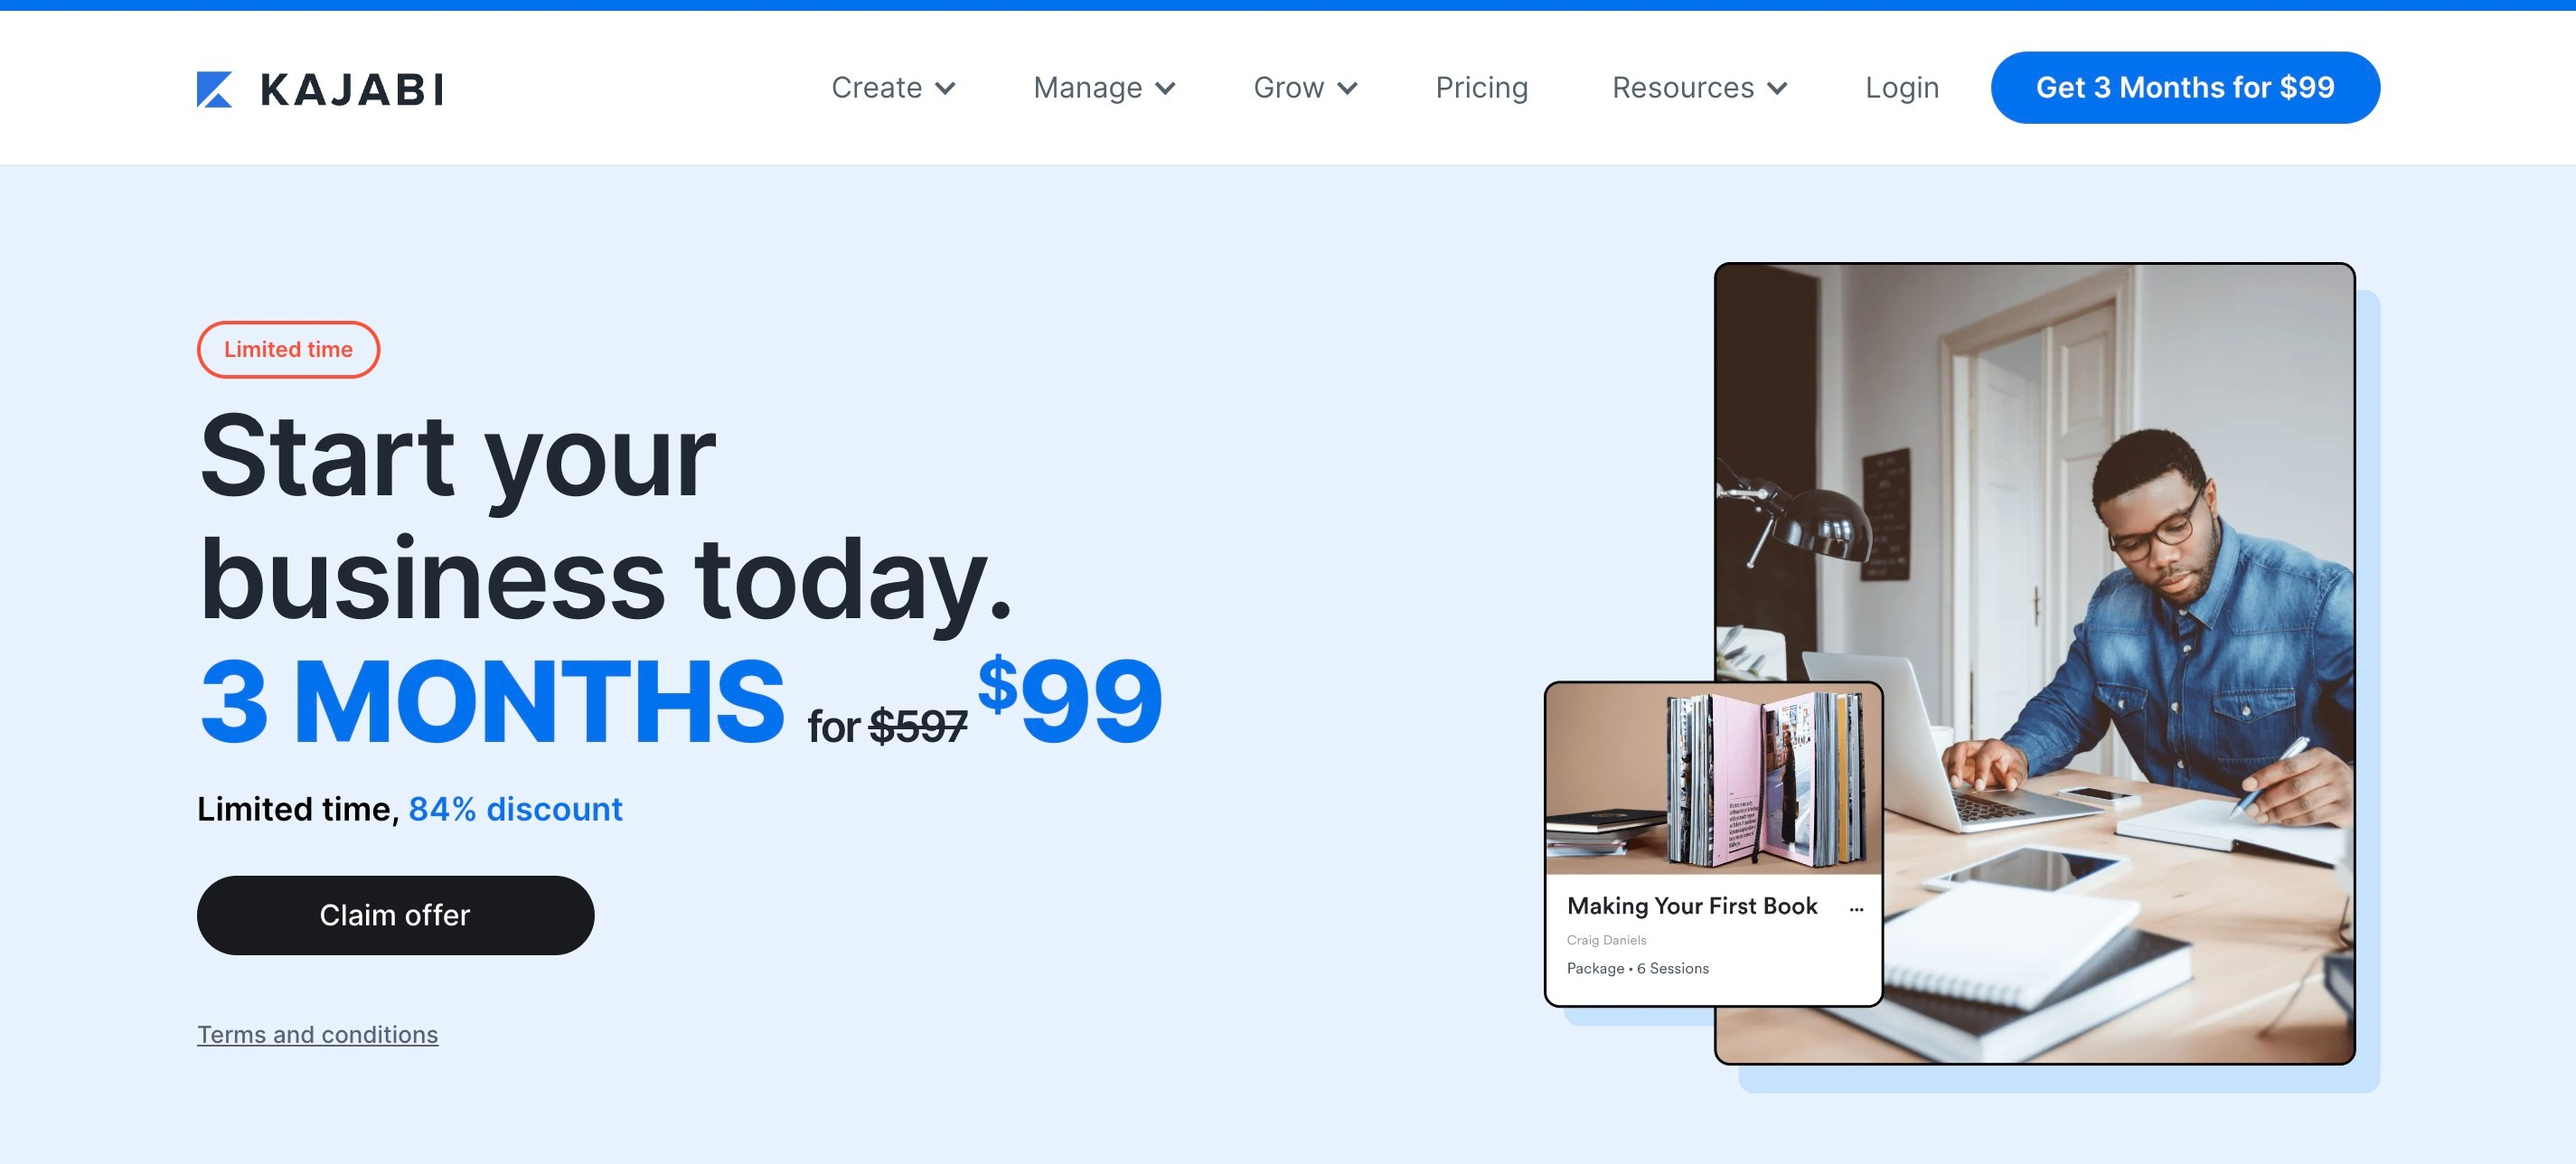Click the Resources chevron arrow
Screen dimensions: 2576x1164
1777,88
